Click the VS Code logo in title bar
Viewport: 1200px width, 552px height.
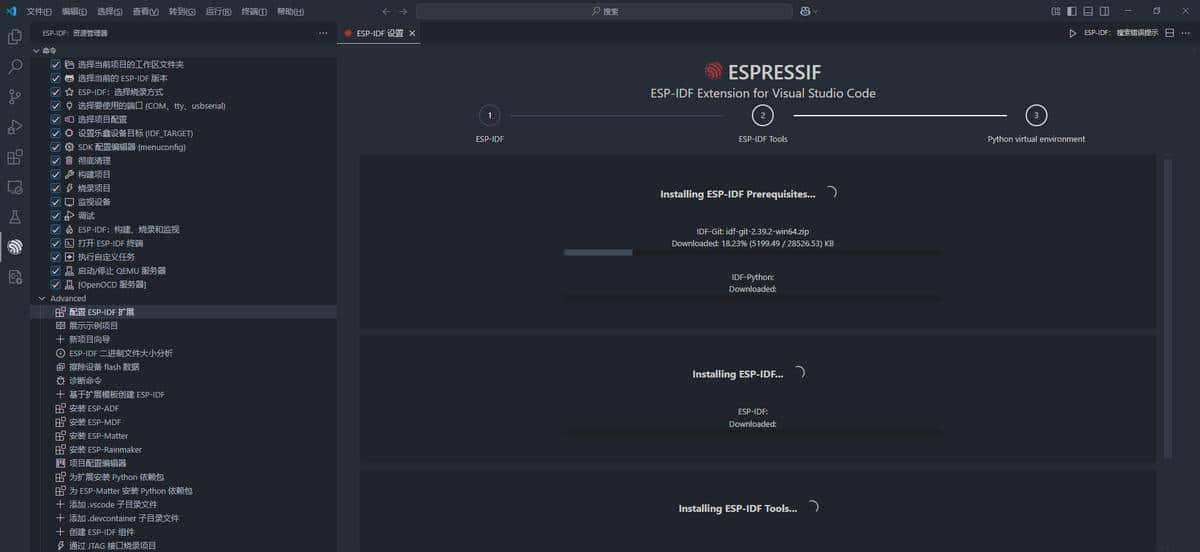coord(12,11)
